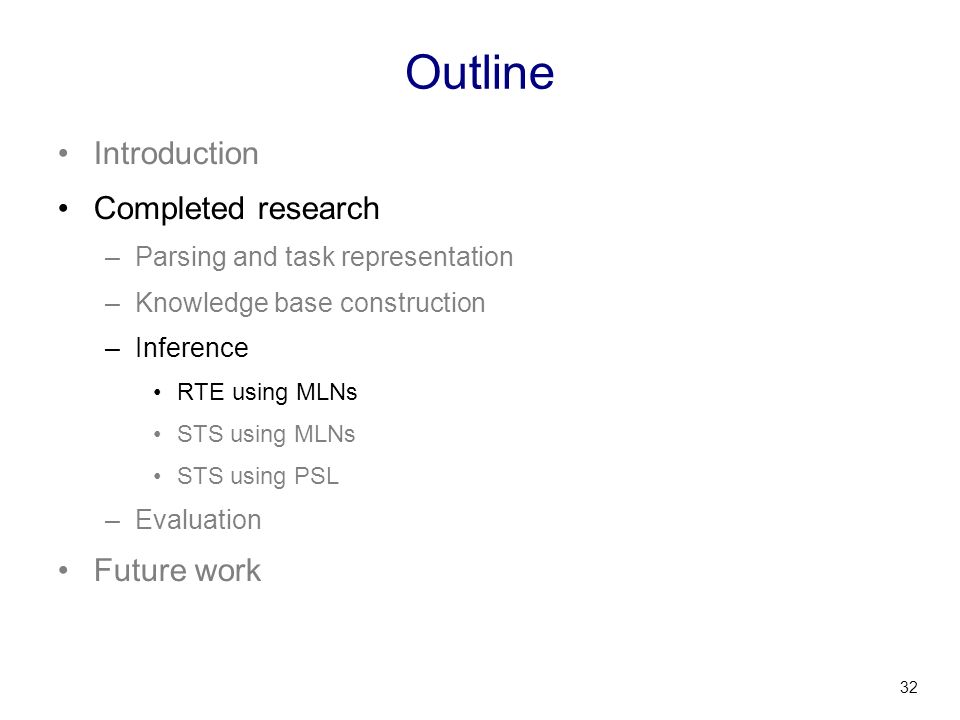
Task: Click the Outline slide title
Action: click(479, 72)
